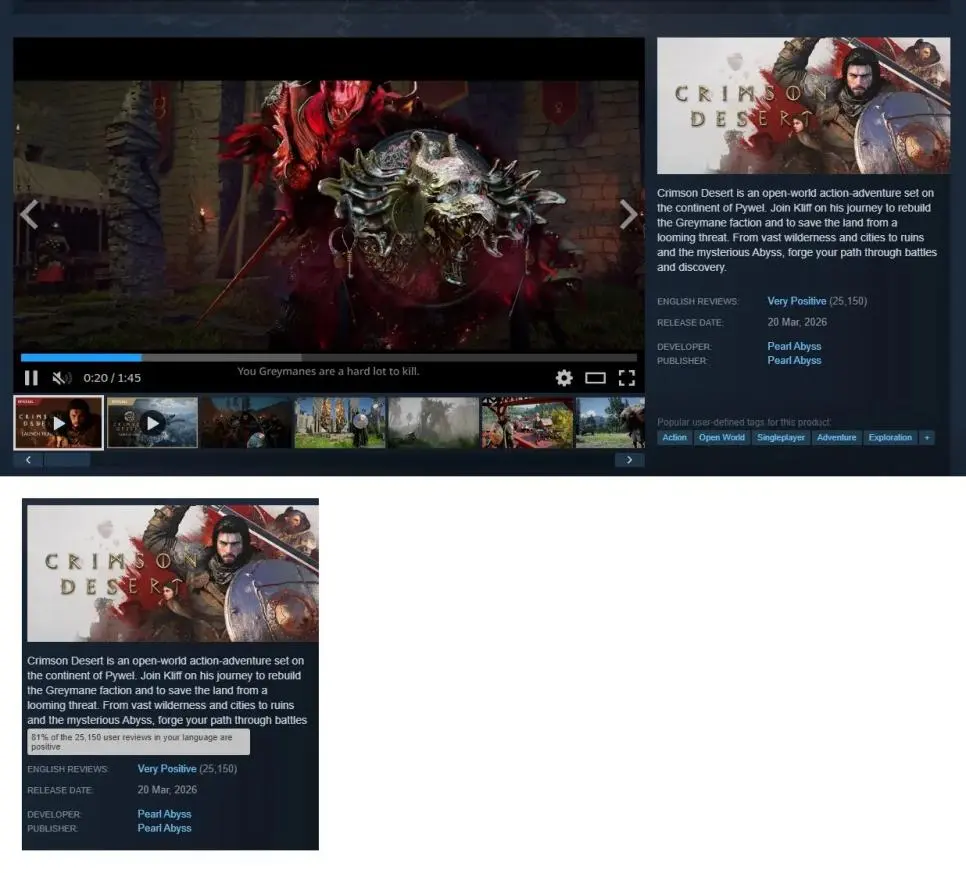Select the Action tag
This screenshot has height=873, width=966.
pos(675,438)
